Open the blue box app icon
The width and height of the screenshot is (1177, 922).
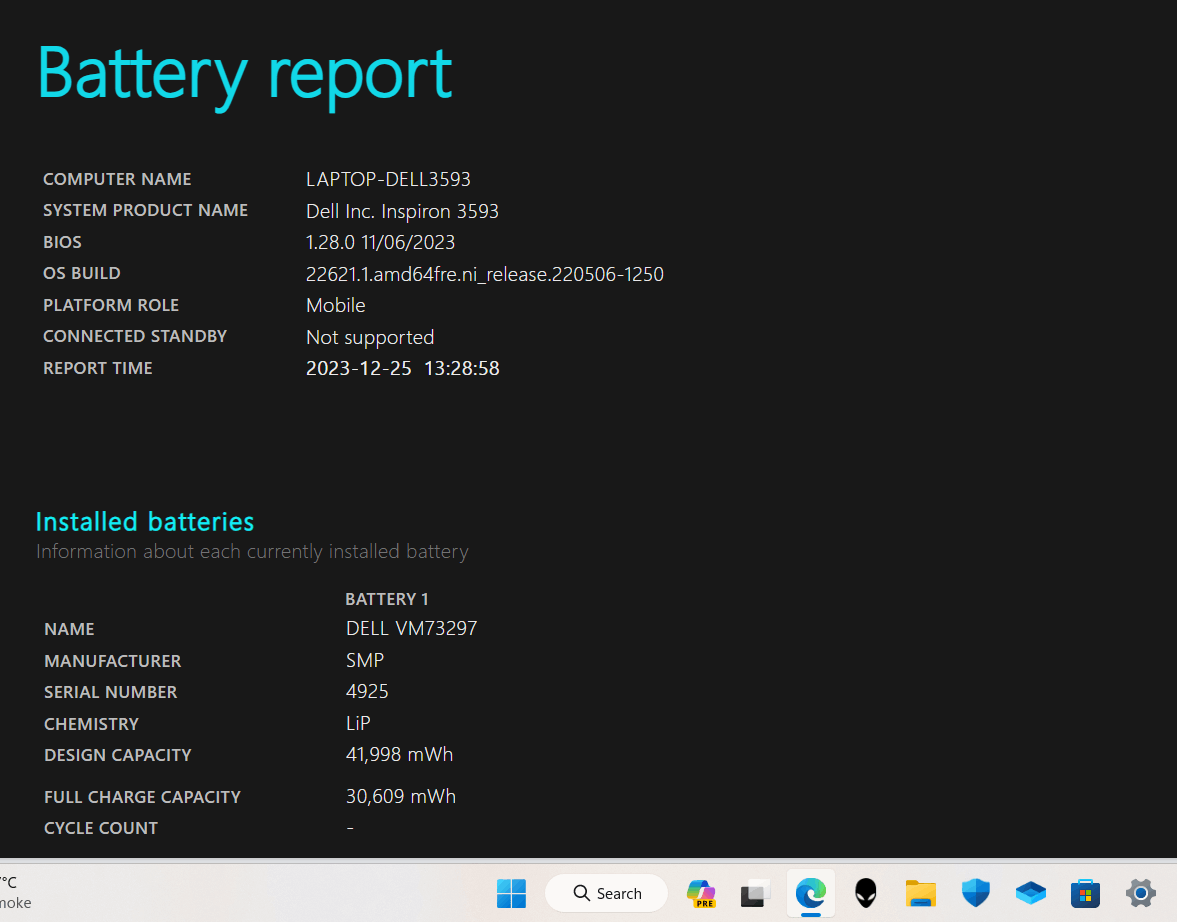click(x=1031, y=893)
